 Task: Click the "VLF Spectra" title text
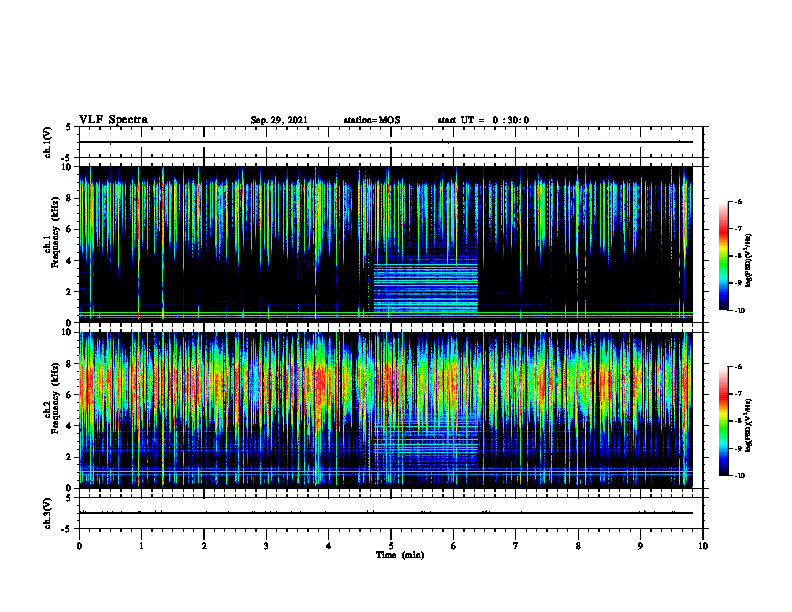point(113,120)
